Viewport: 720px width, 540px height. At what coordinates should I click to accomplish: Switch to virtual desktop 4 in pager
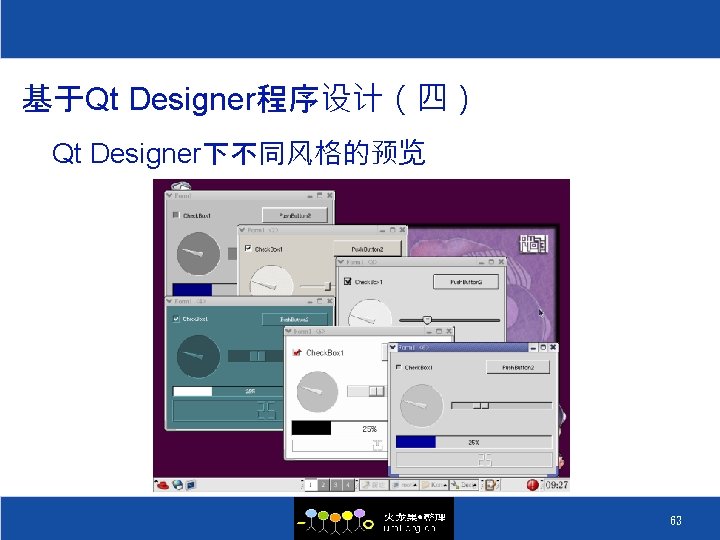tap(348, 484)
